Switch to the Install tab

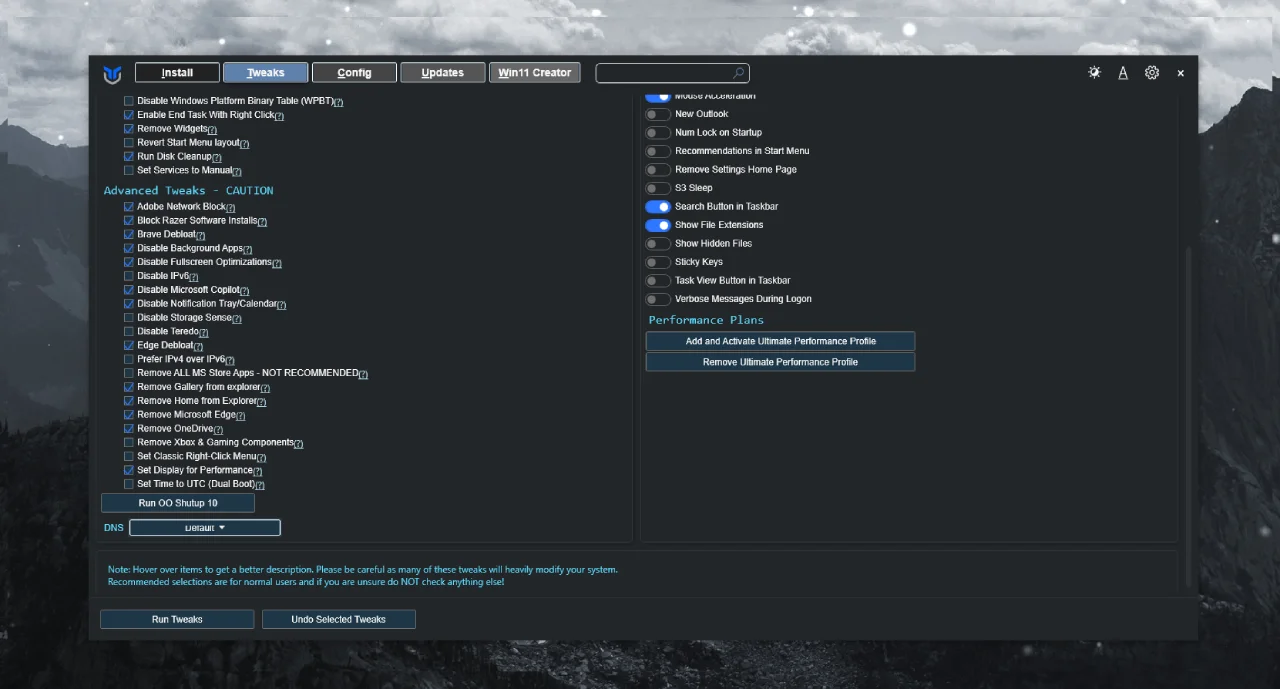[x=177, y=73]
